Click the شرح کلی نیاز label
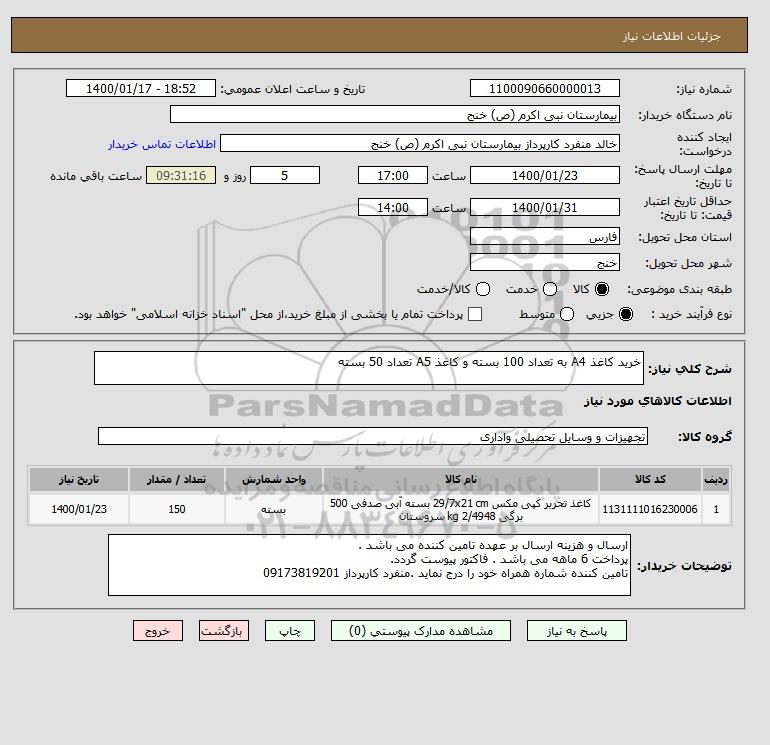Screen dimensions: 770x745 (x=690, y=369)
